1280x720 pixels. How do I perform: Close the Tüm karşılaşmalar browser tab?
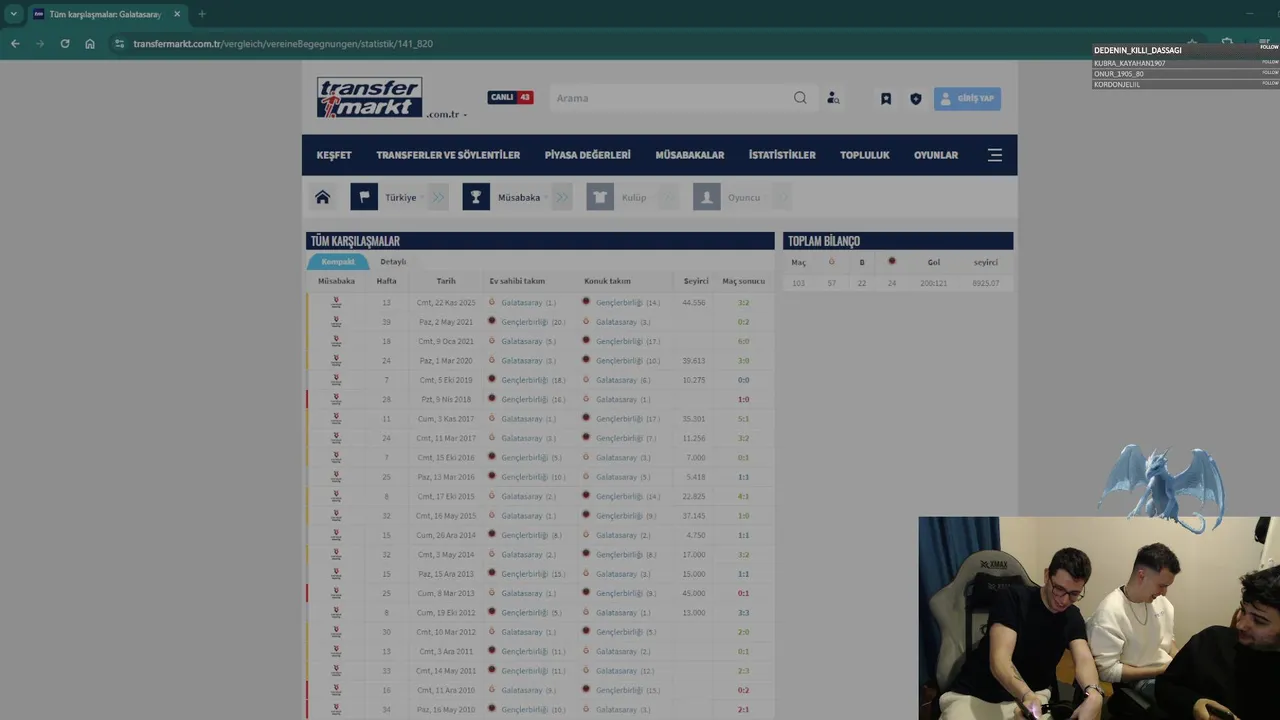177,14
